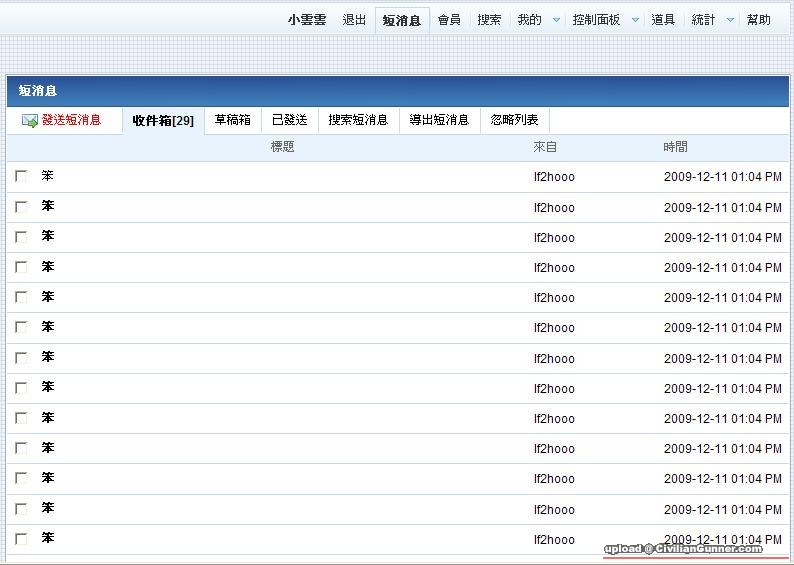
Task: Go to the 搜索短消息 tab
Action: 358,120
